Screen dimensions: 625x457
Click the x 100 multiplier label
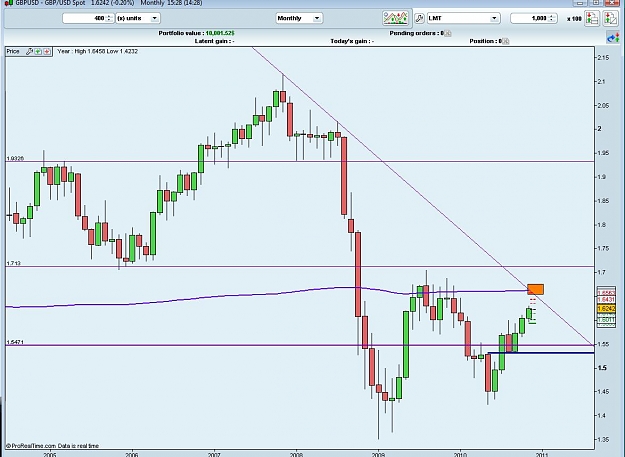point(574,19)
